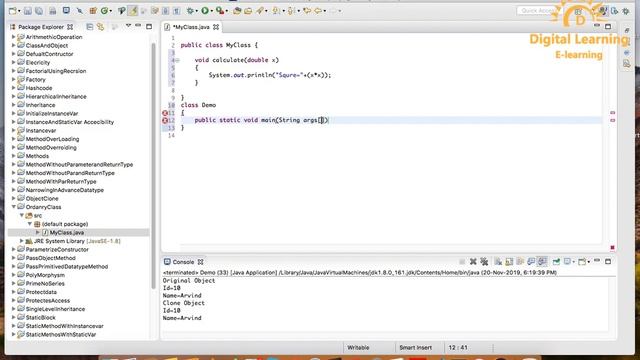The width and height of the screenshot is (640, 360).
Task: Click the New file wizard icon
Action: (13, 11)
